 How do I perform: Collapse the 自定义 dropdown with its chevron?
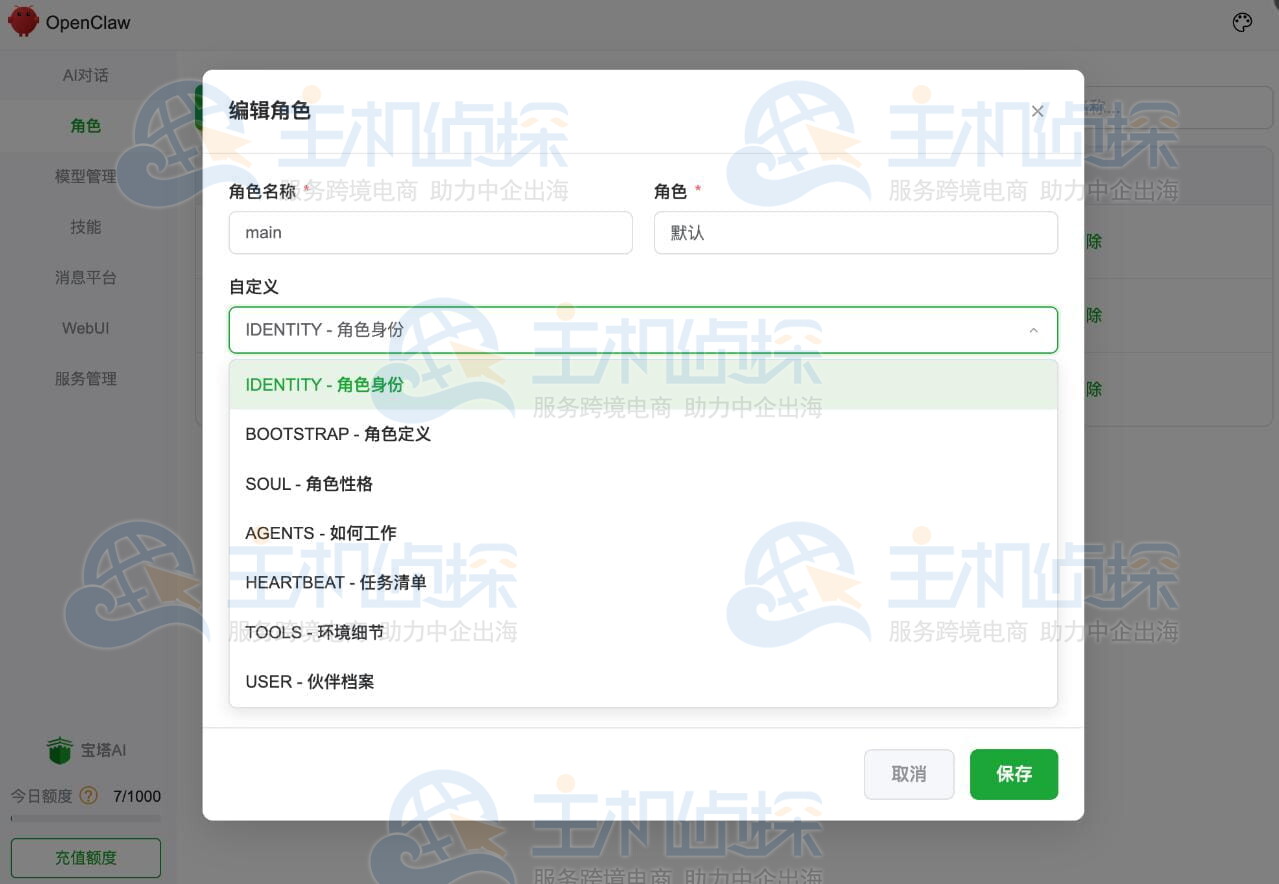pos(1033,329)
